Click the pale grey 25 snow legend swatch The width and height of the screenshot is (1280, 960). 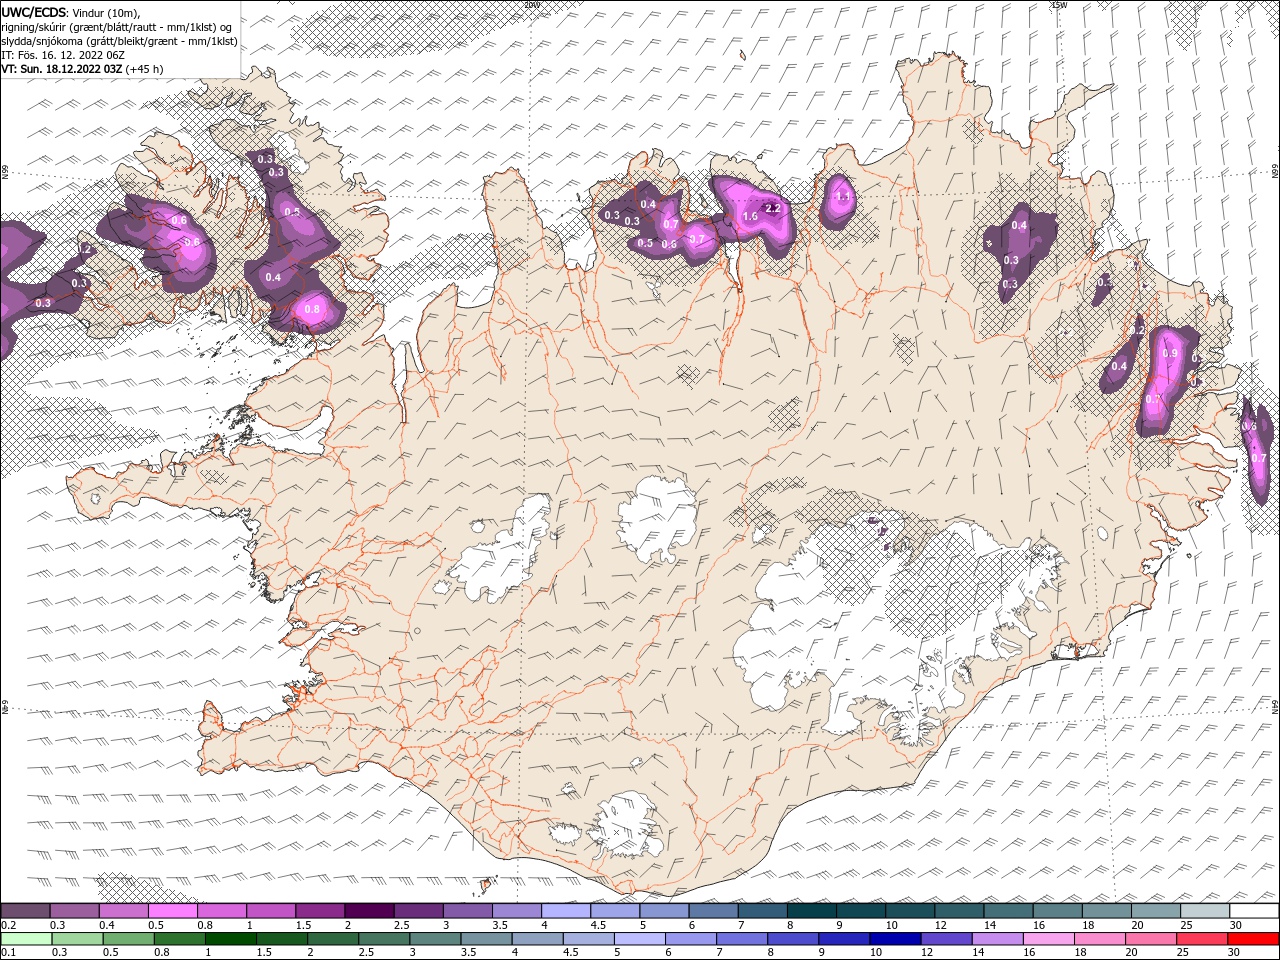1206,911
